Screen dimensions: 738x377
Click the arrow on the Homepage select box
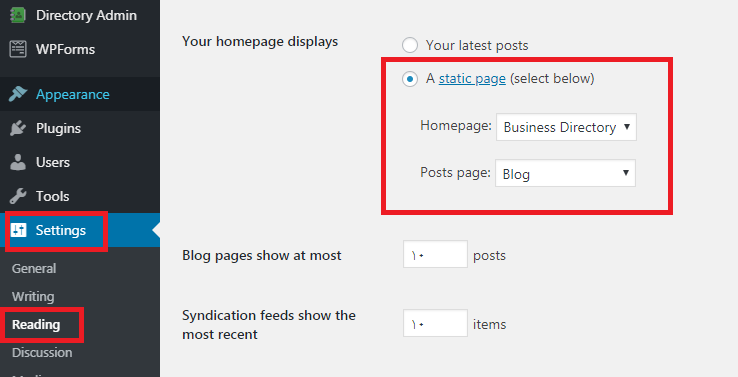tap(626, 126)
